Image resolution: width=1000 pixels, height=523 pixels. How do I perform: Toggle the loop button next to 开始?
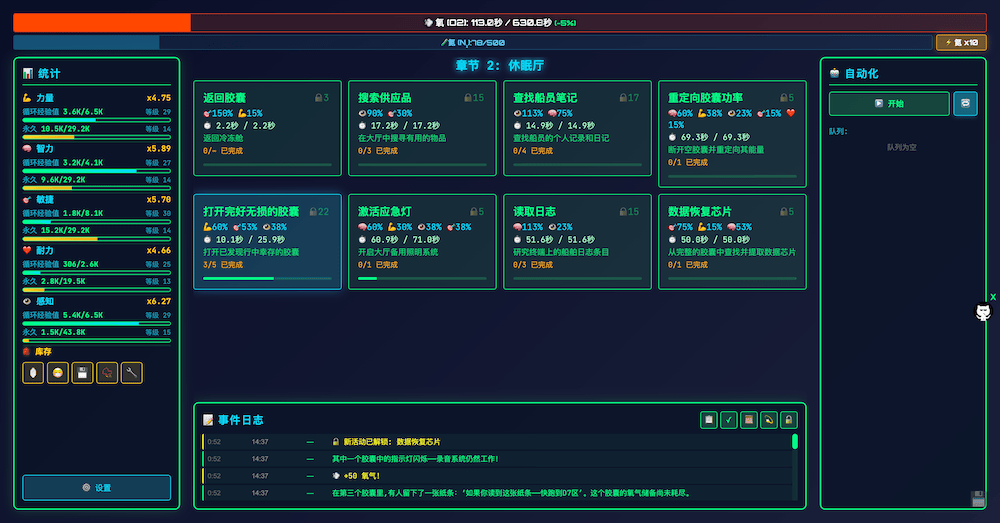pyautogui.click(x=965, y=103)
